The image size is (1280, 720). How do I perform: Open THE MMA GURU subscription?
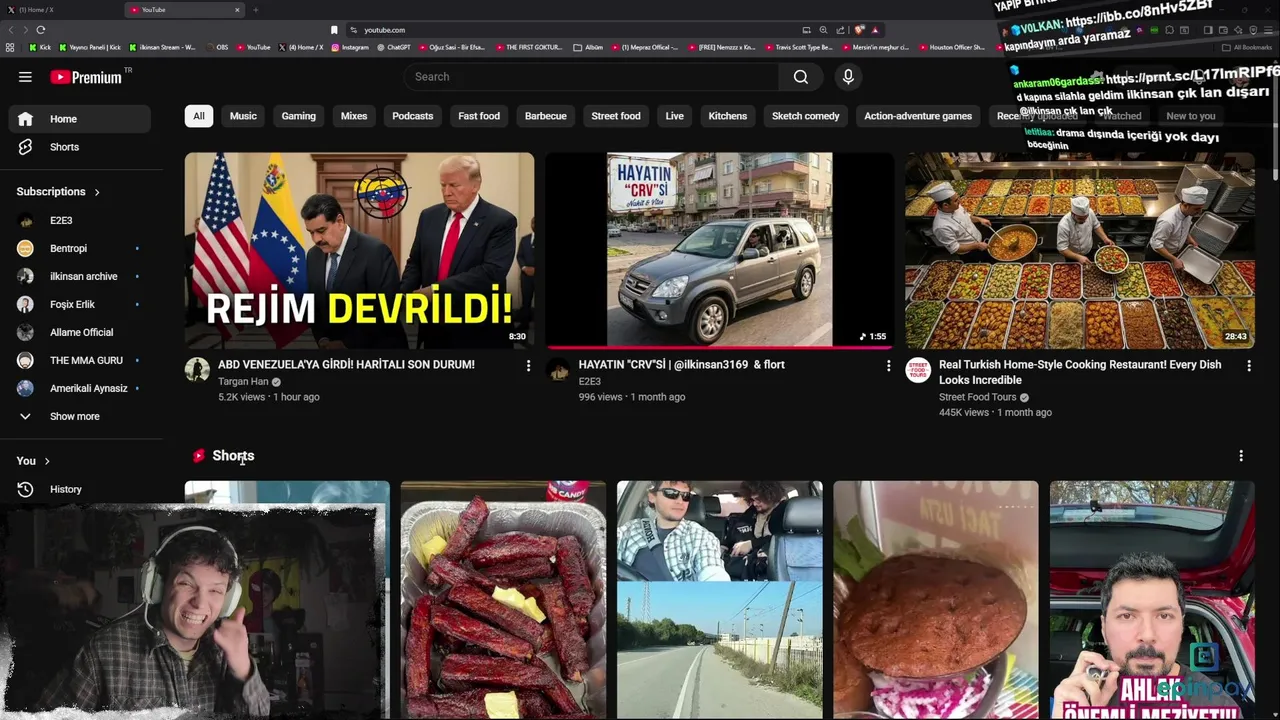tap(80, 360)
